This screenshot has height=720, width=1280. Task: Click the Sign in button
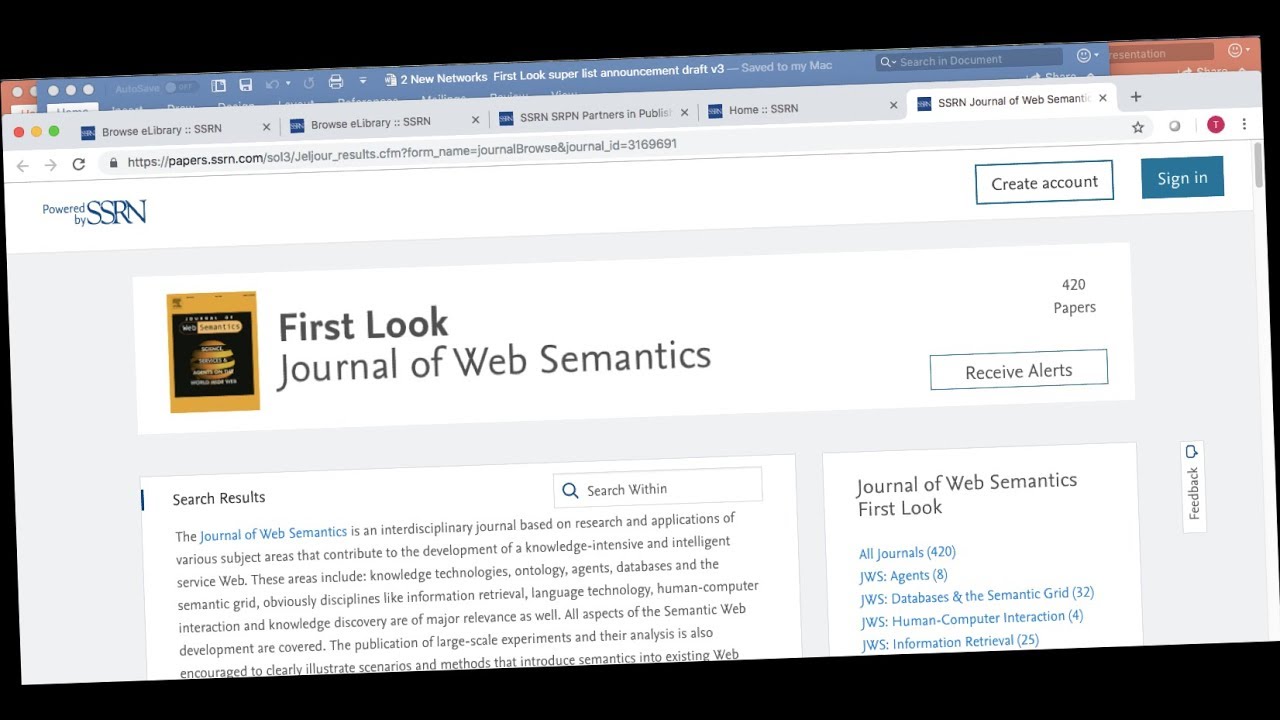[1182, 178]
